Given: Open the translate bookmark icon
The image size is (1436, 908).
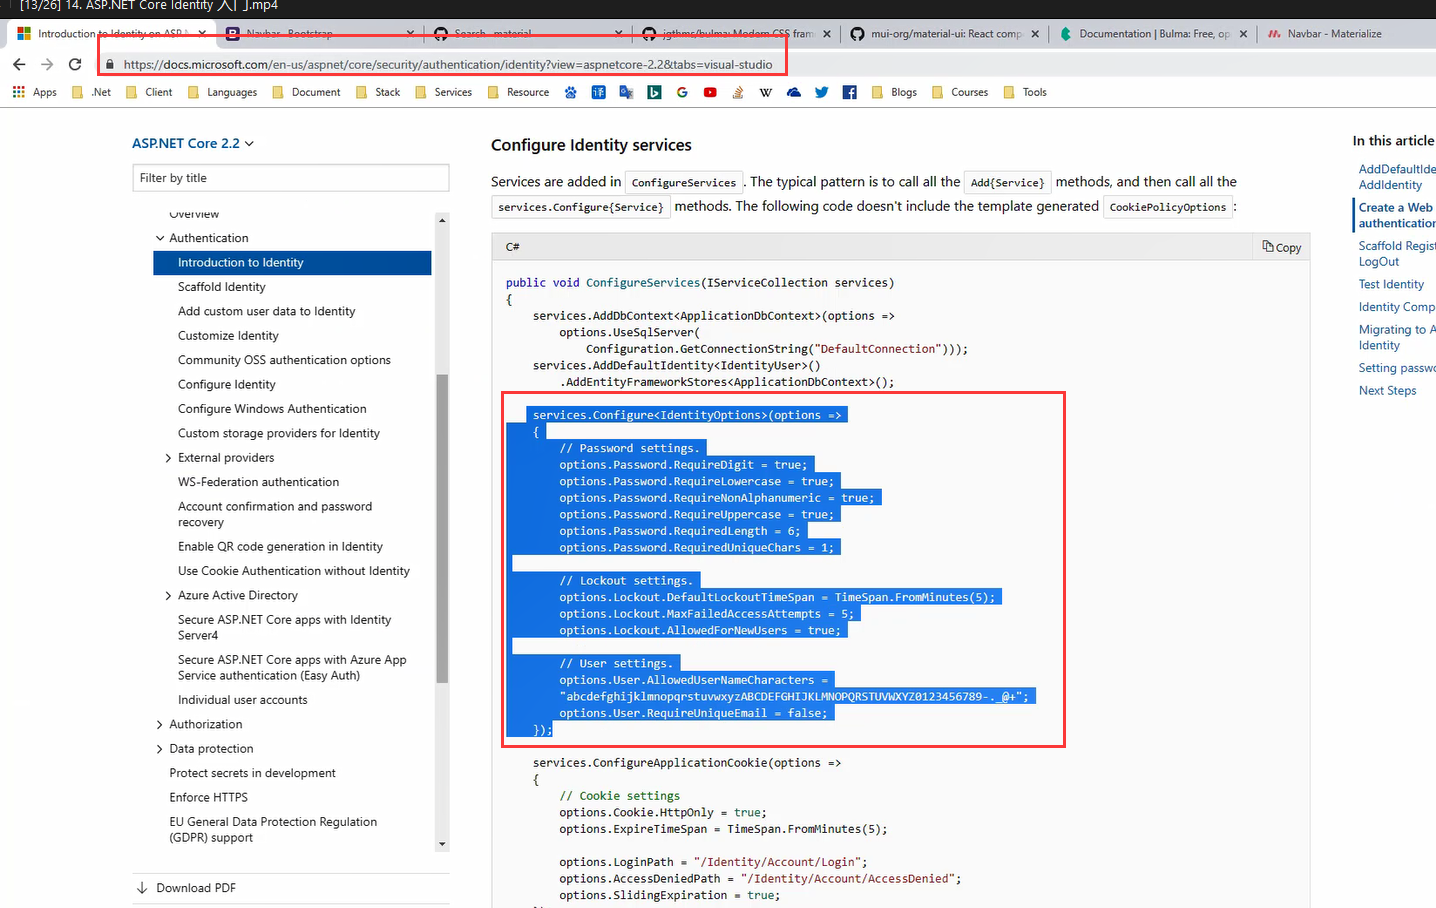Looking at the screenshot, I should tap(626, 92).
